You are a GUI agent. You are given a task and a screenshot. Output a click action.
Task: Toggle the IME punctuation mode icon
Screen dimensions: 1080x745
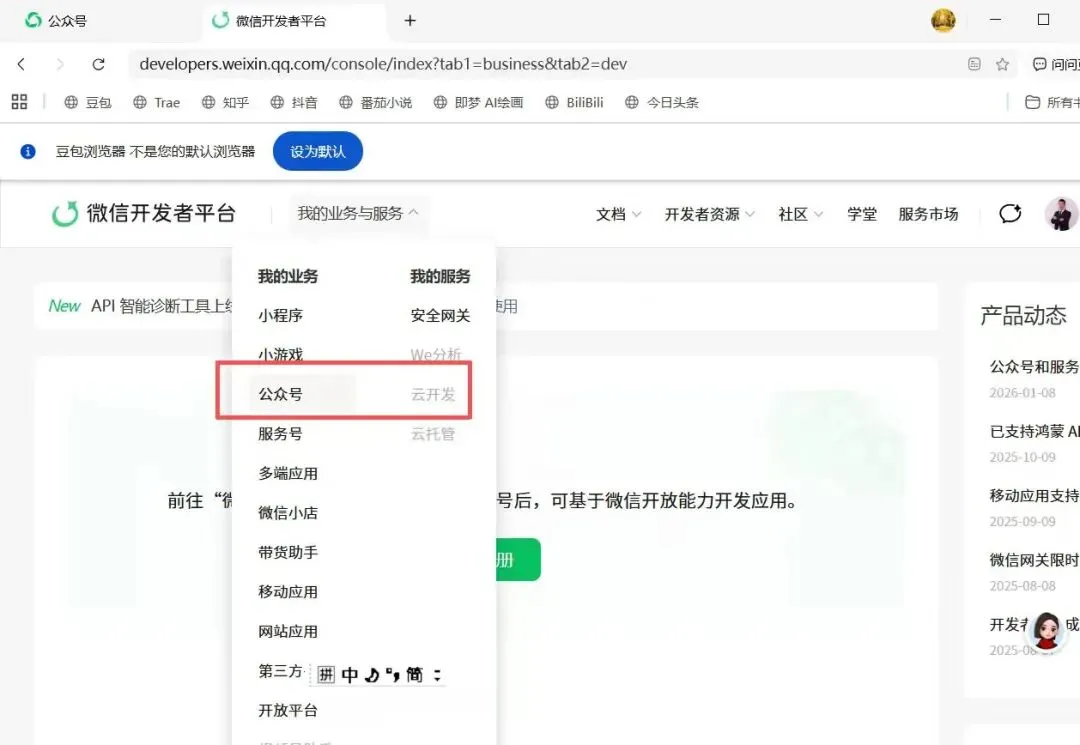point(393,674)
